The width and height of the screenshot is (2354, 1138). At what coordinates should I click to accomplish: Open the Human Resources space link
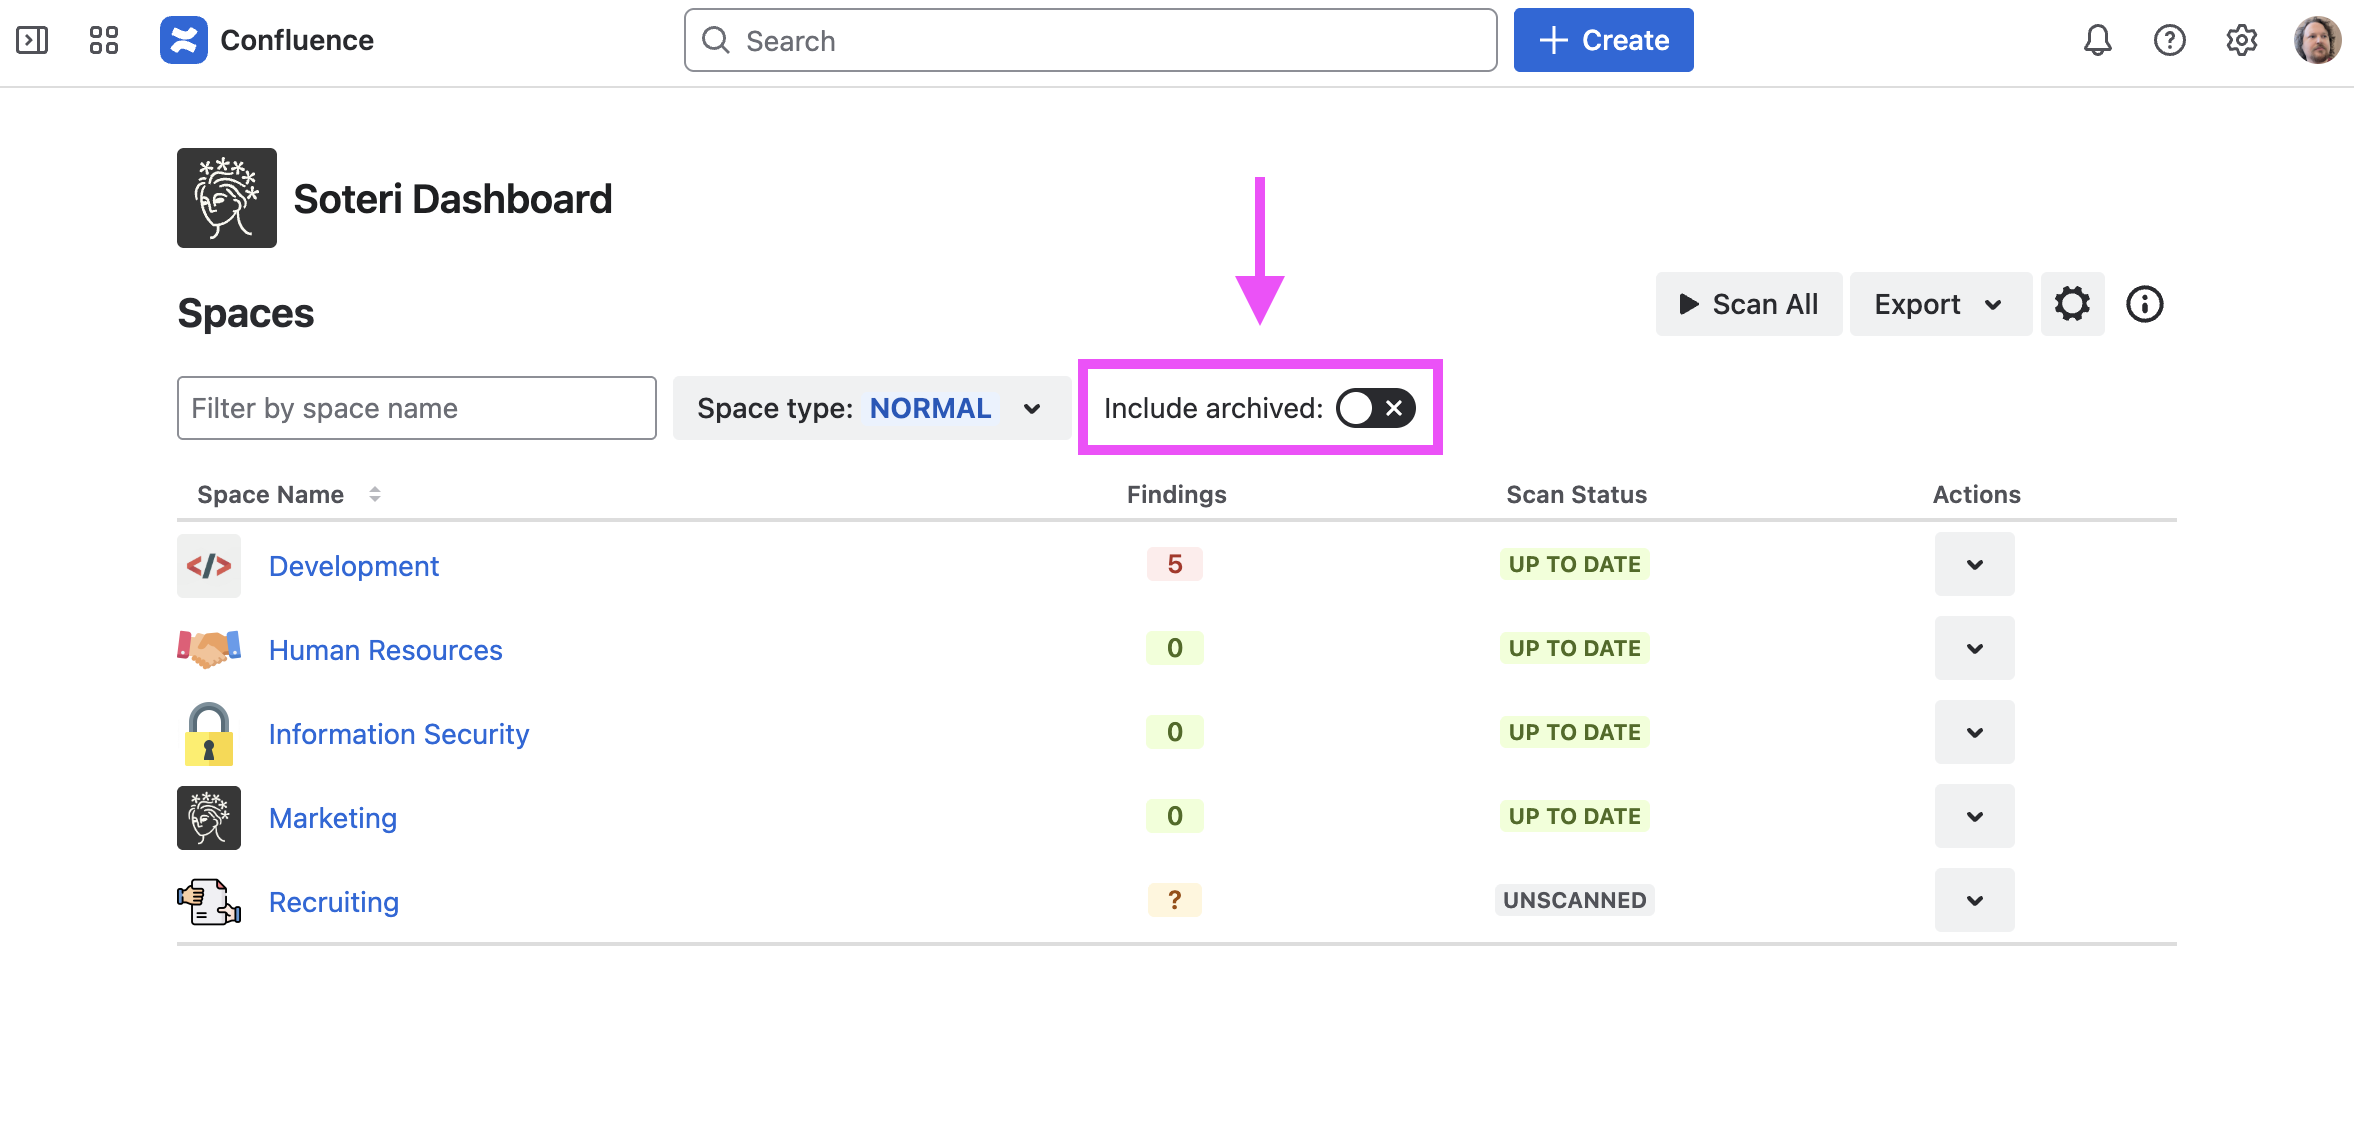(x=385, y=650)
